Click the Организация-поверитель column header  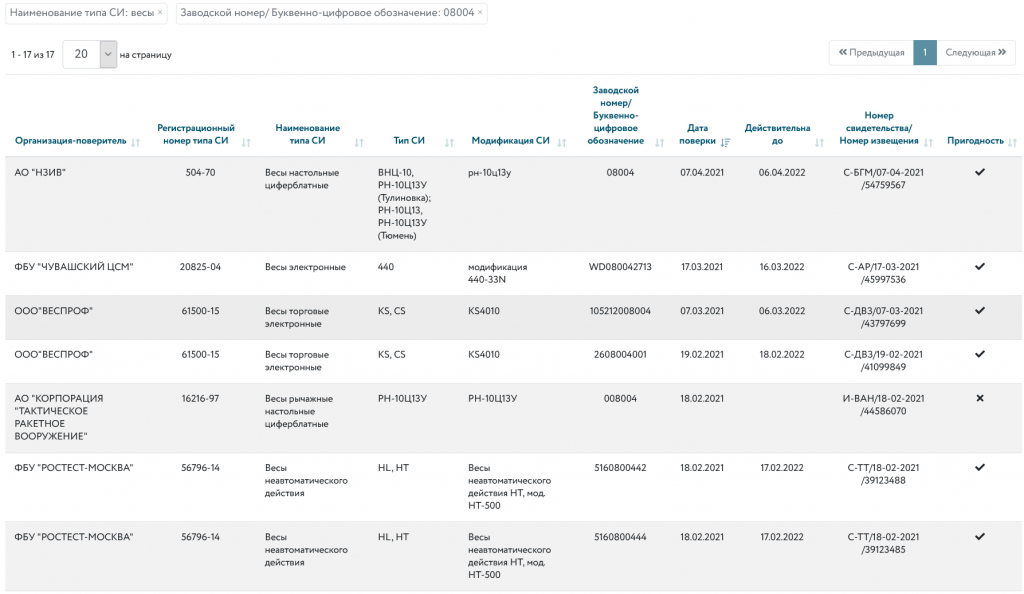point(71,141)
